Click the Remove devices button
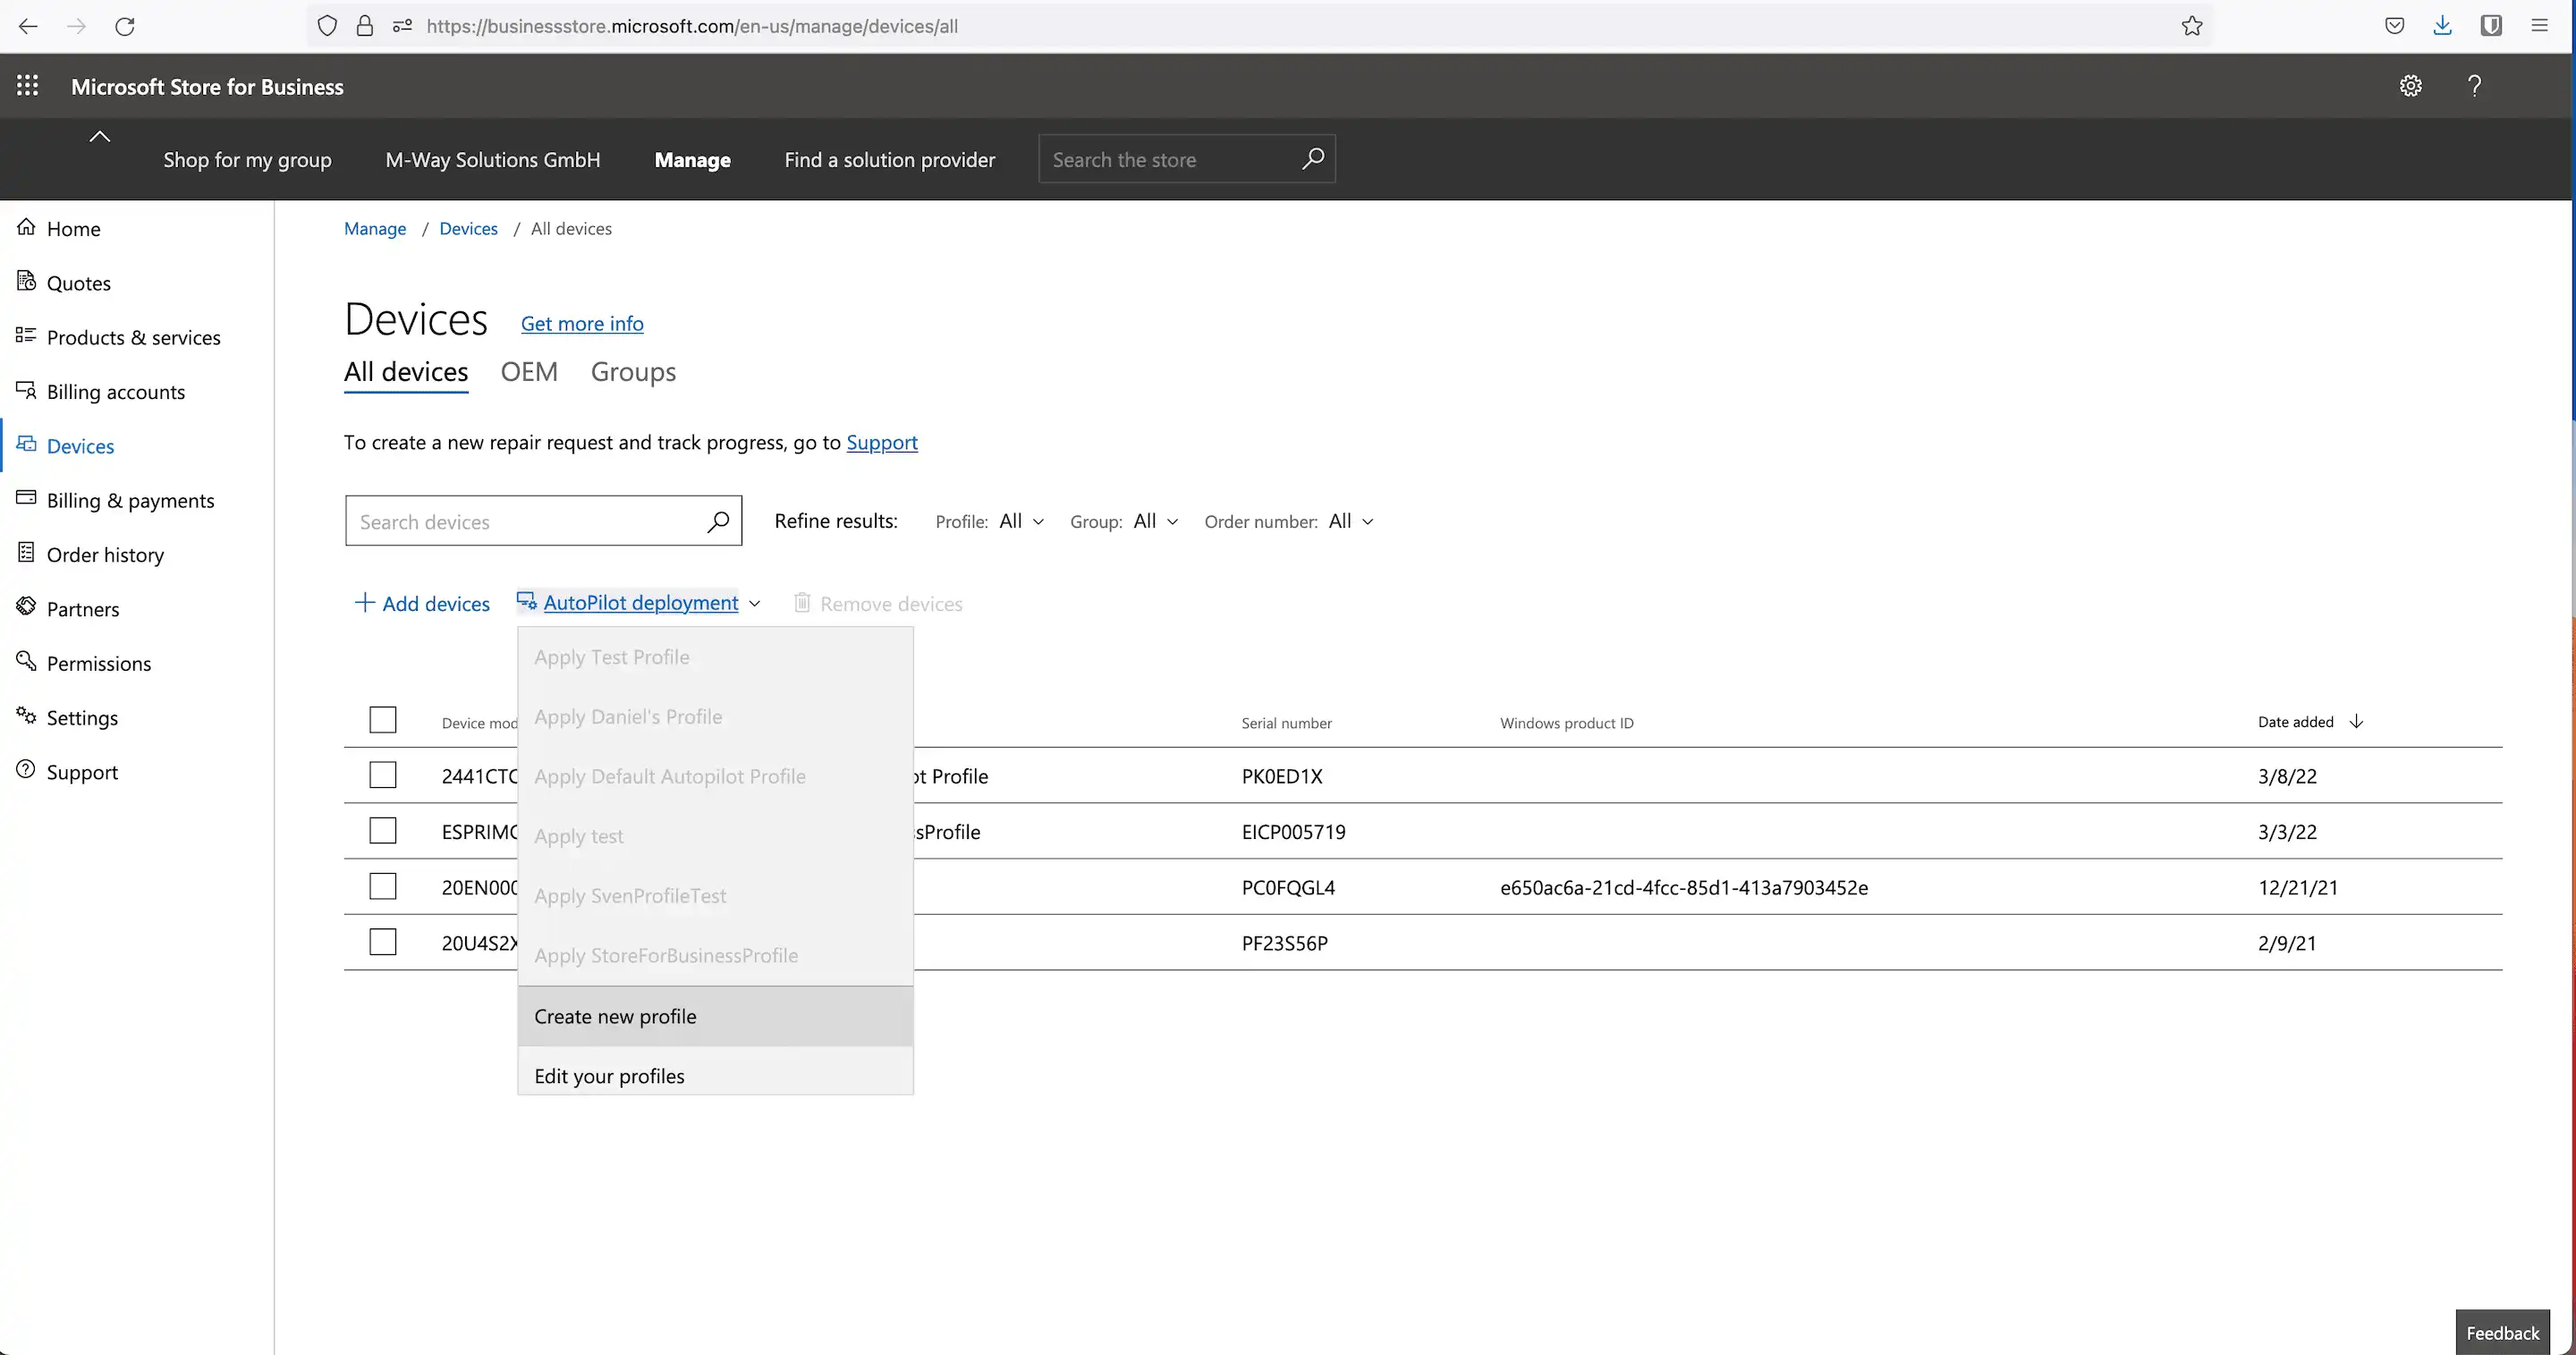The width and height of the screenshot is (2576, 1355). (878, 603)
